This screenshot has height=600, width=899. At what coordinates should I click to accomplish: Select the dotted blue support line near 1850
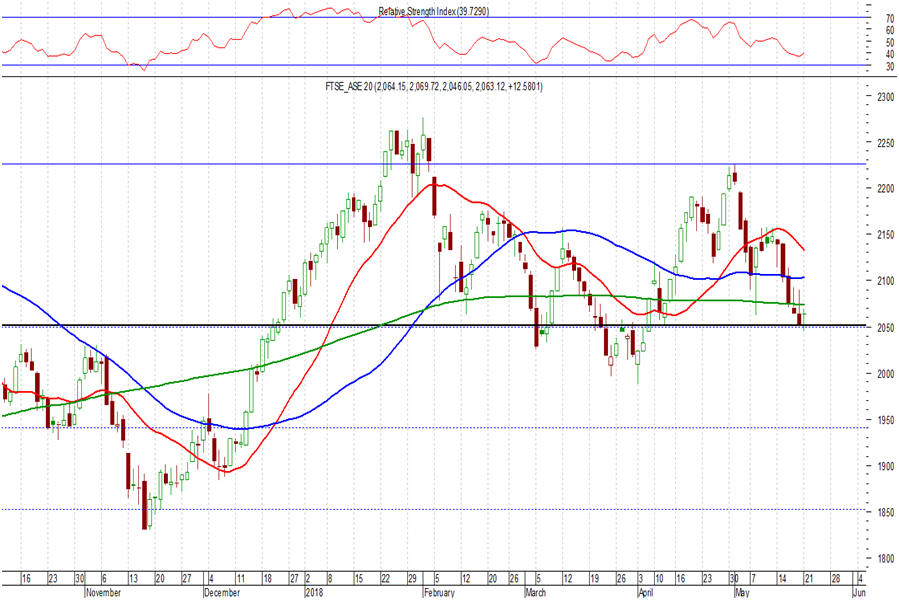click(433, 509)
